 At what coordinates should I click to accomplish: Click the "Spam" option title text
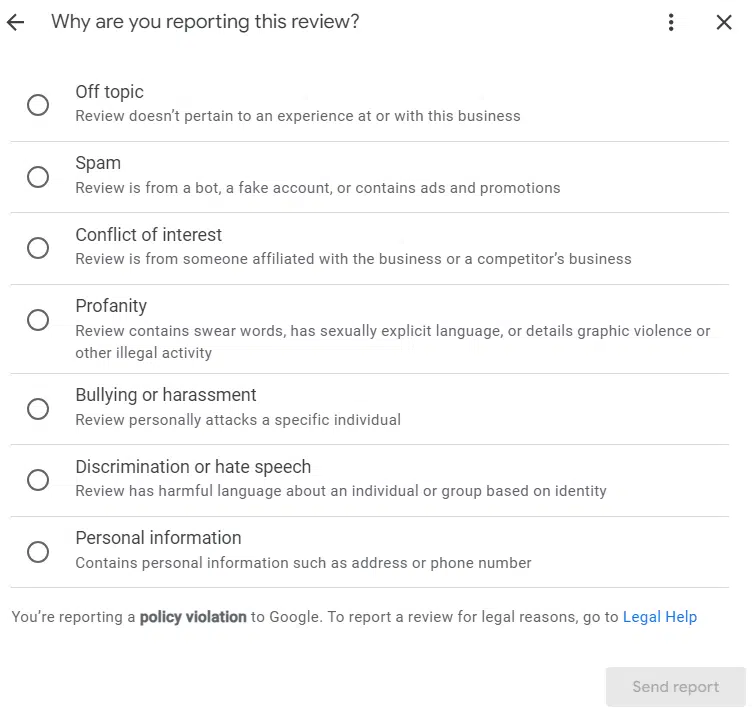click(x=98, y=163)
